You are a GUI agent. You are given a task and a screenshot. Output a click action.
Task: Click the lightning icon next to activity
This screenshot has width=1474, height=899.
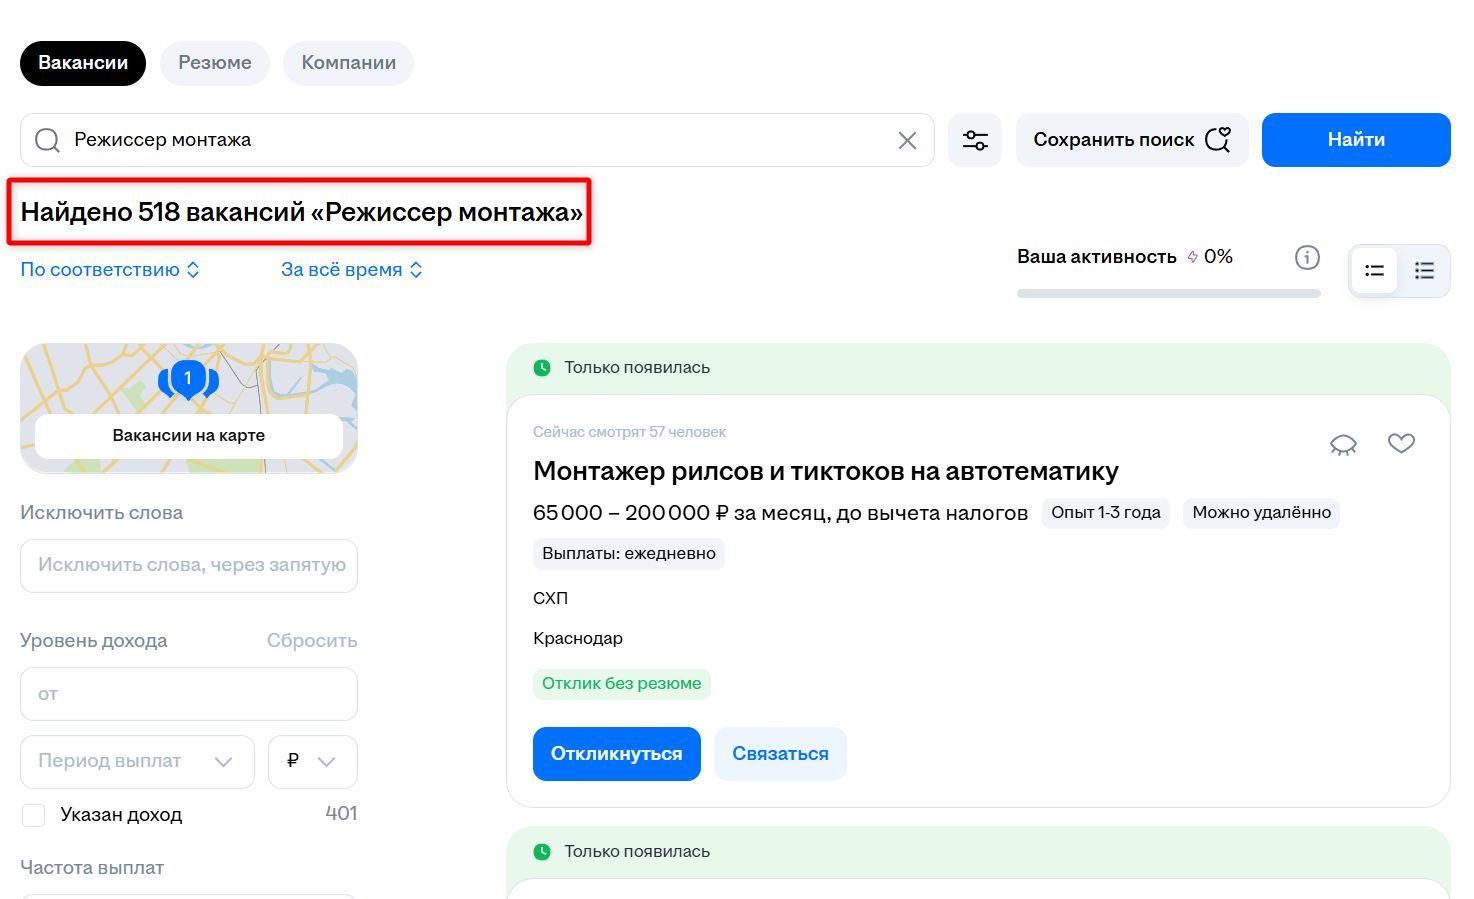1192,257
